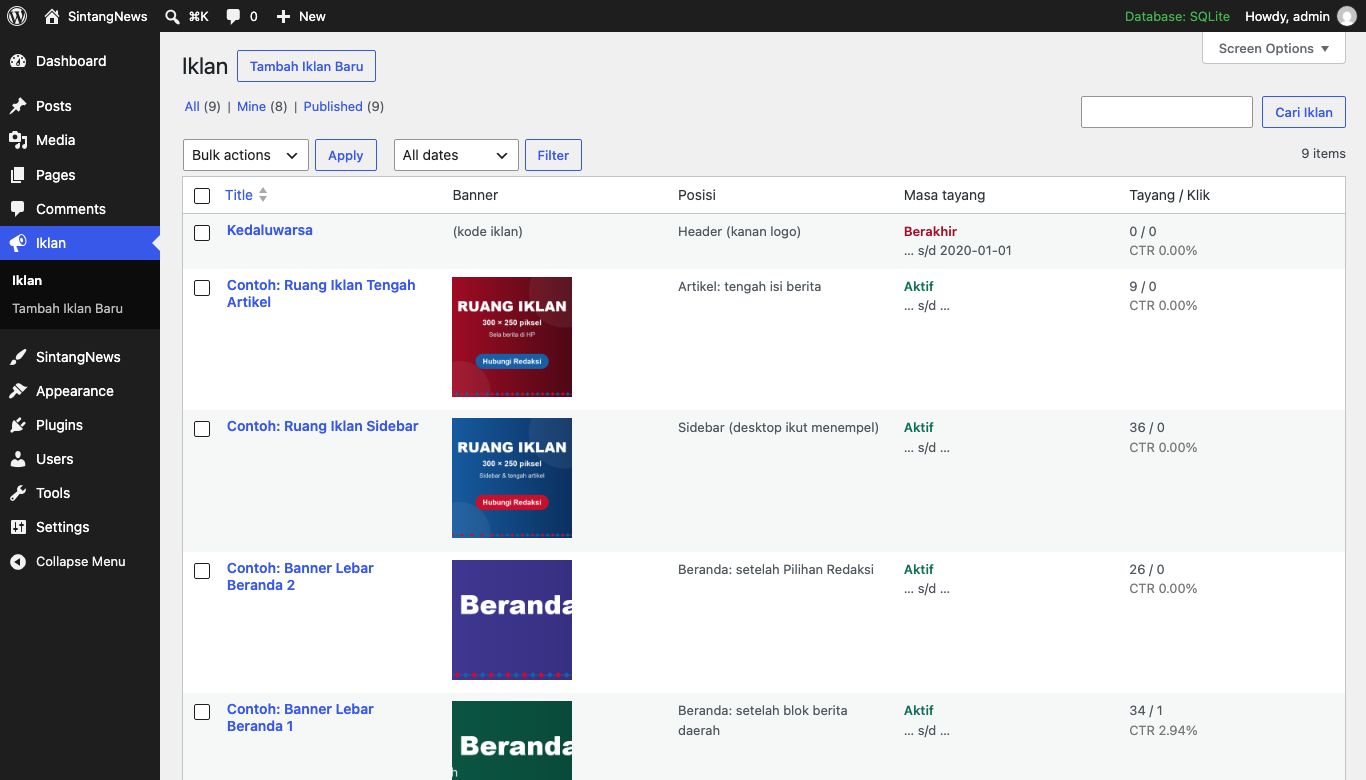
Task: Open the Plugins plug icon in the sidebar
Action: (x=18, y=425)
